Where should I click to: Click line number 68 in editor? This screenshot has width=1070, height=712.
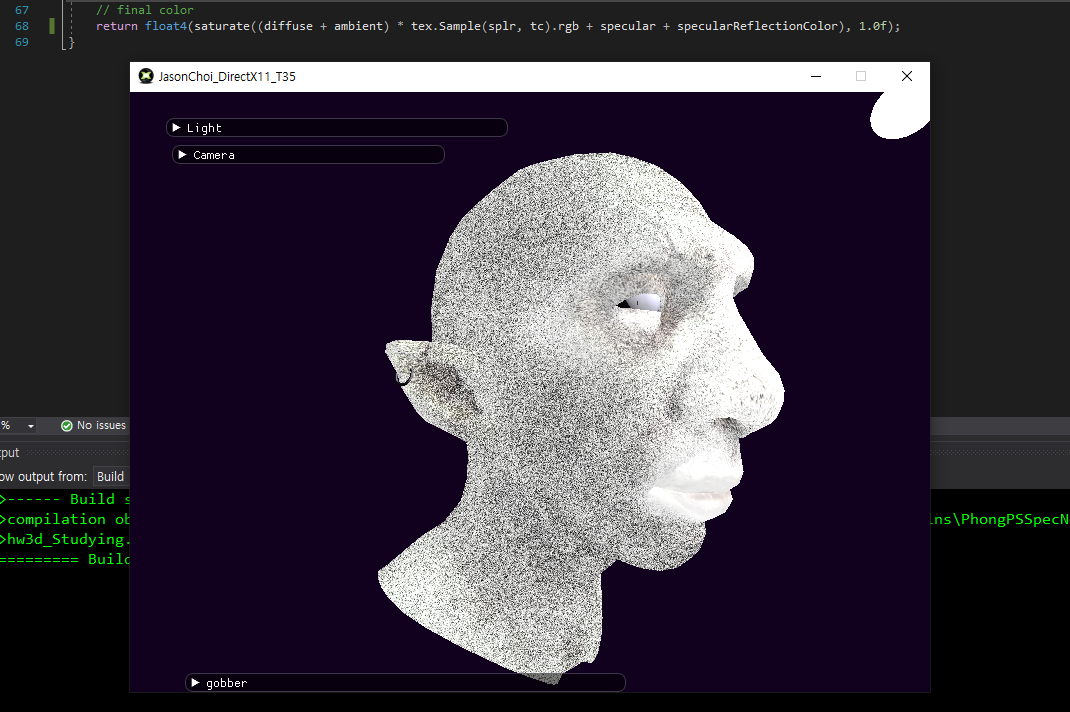click(22, 26)
